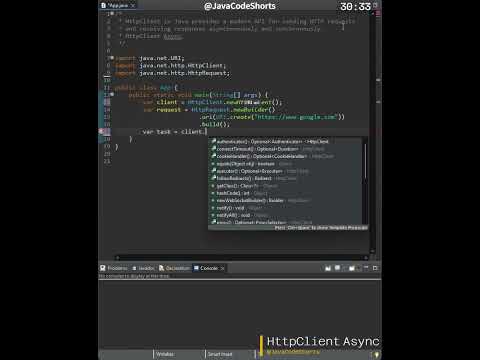Image resolution: width=480 pixels, height=360 pixels.
Task: Click the Writable status bar entry
Action: (x=165, y=354)
